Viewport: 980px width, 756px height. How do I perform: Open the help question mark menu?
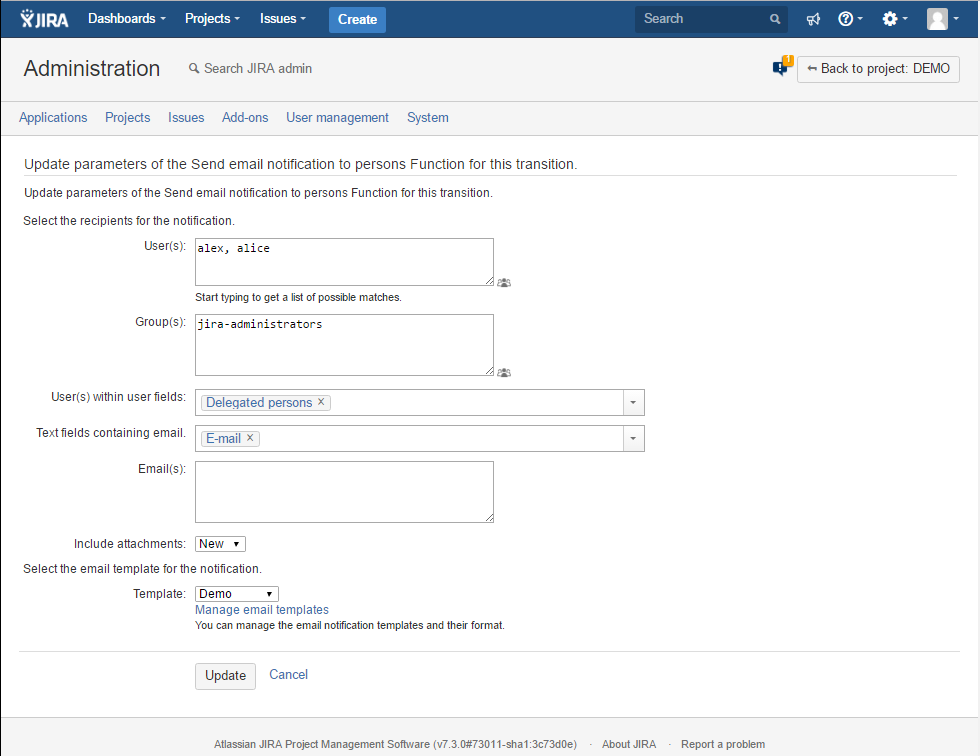[x=850, y=19]
